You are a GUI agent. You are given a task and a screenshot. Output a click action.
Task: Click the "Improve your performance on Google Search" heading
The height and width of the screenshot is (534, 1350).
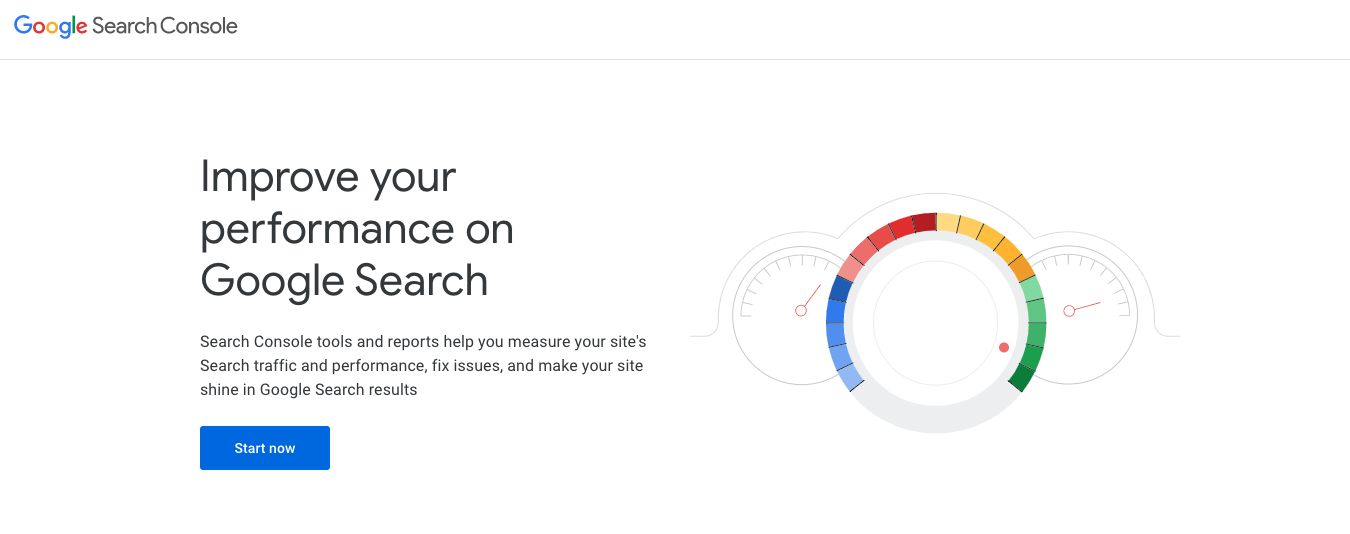(356, 229)
